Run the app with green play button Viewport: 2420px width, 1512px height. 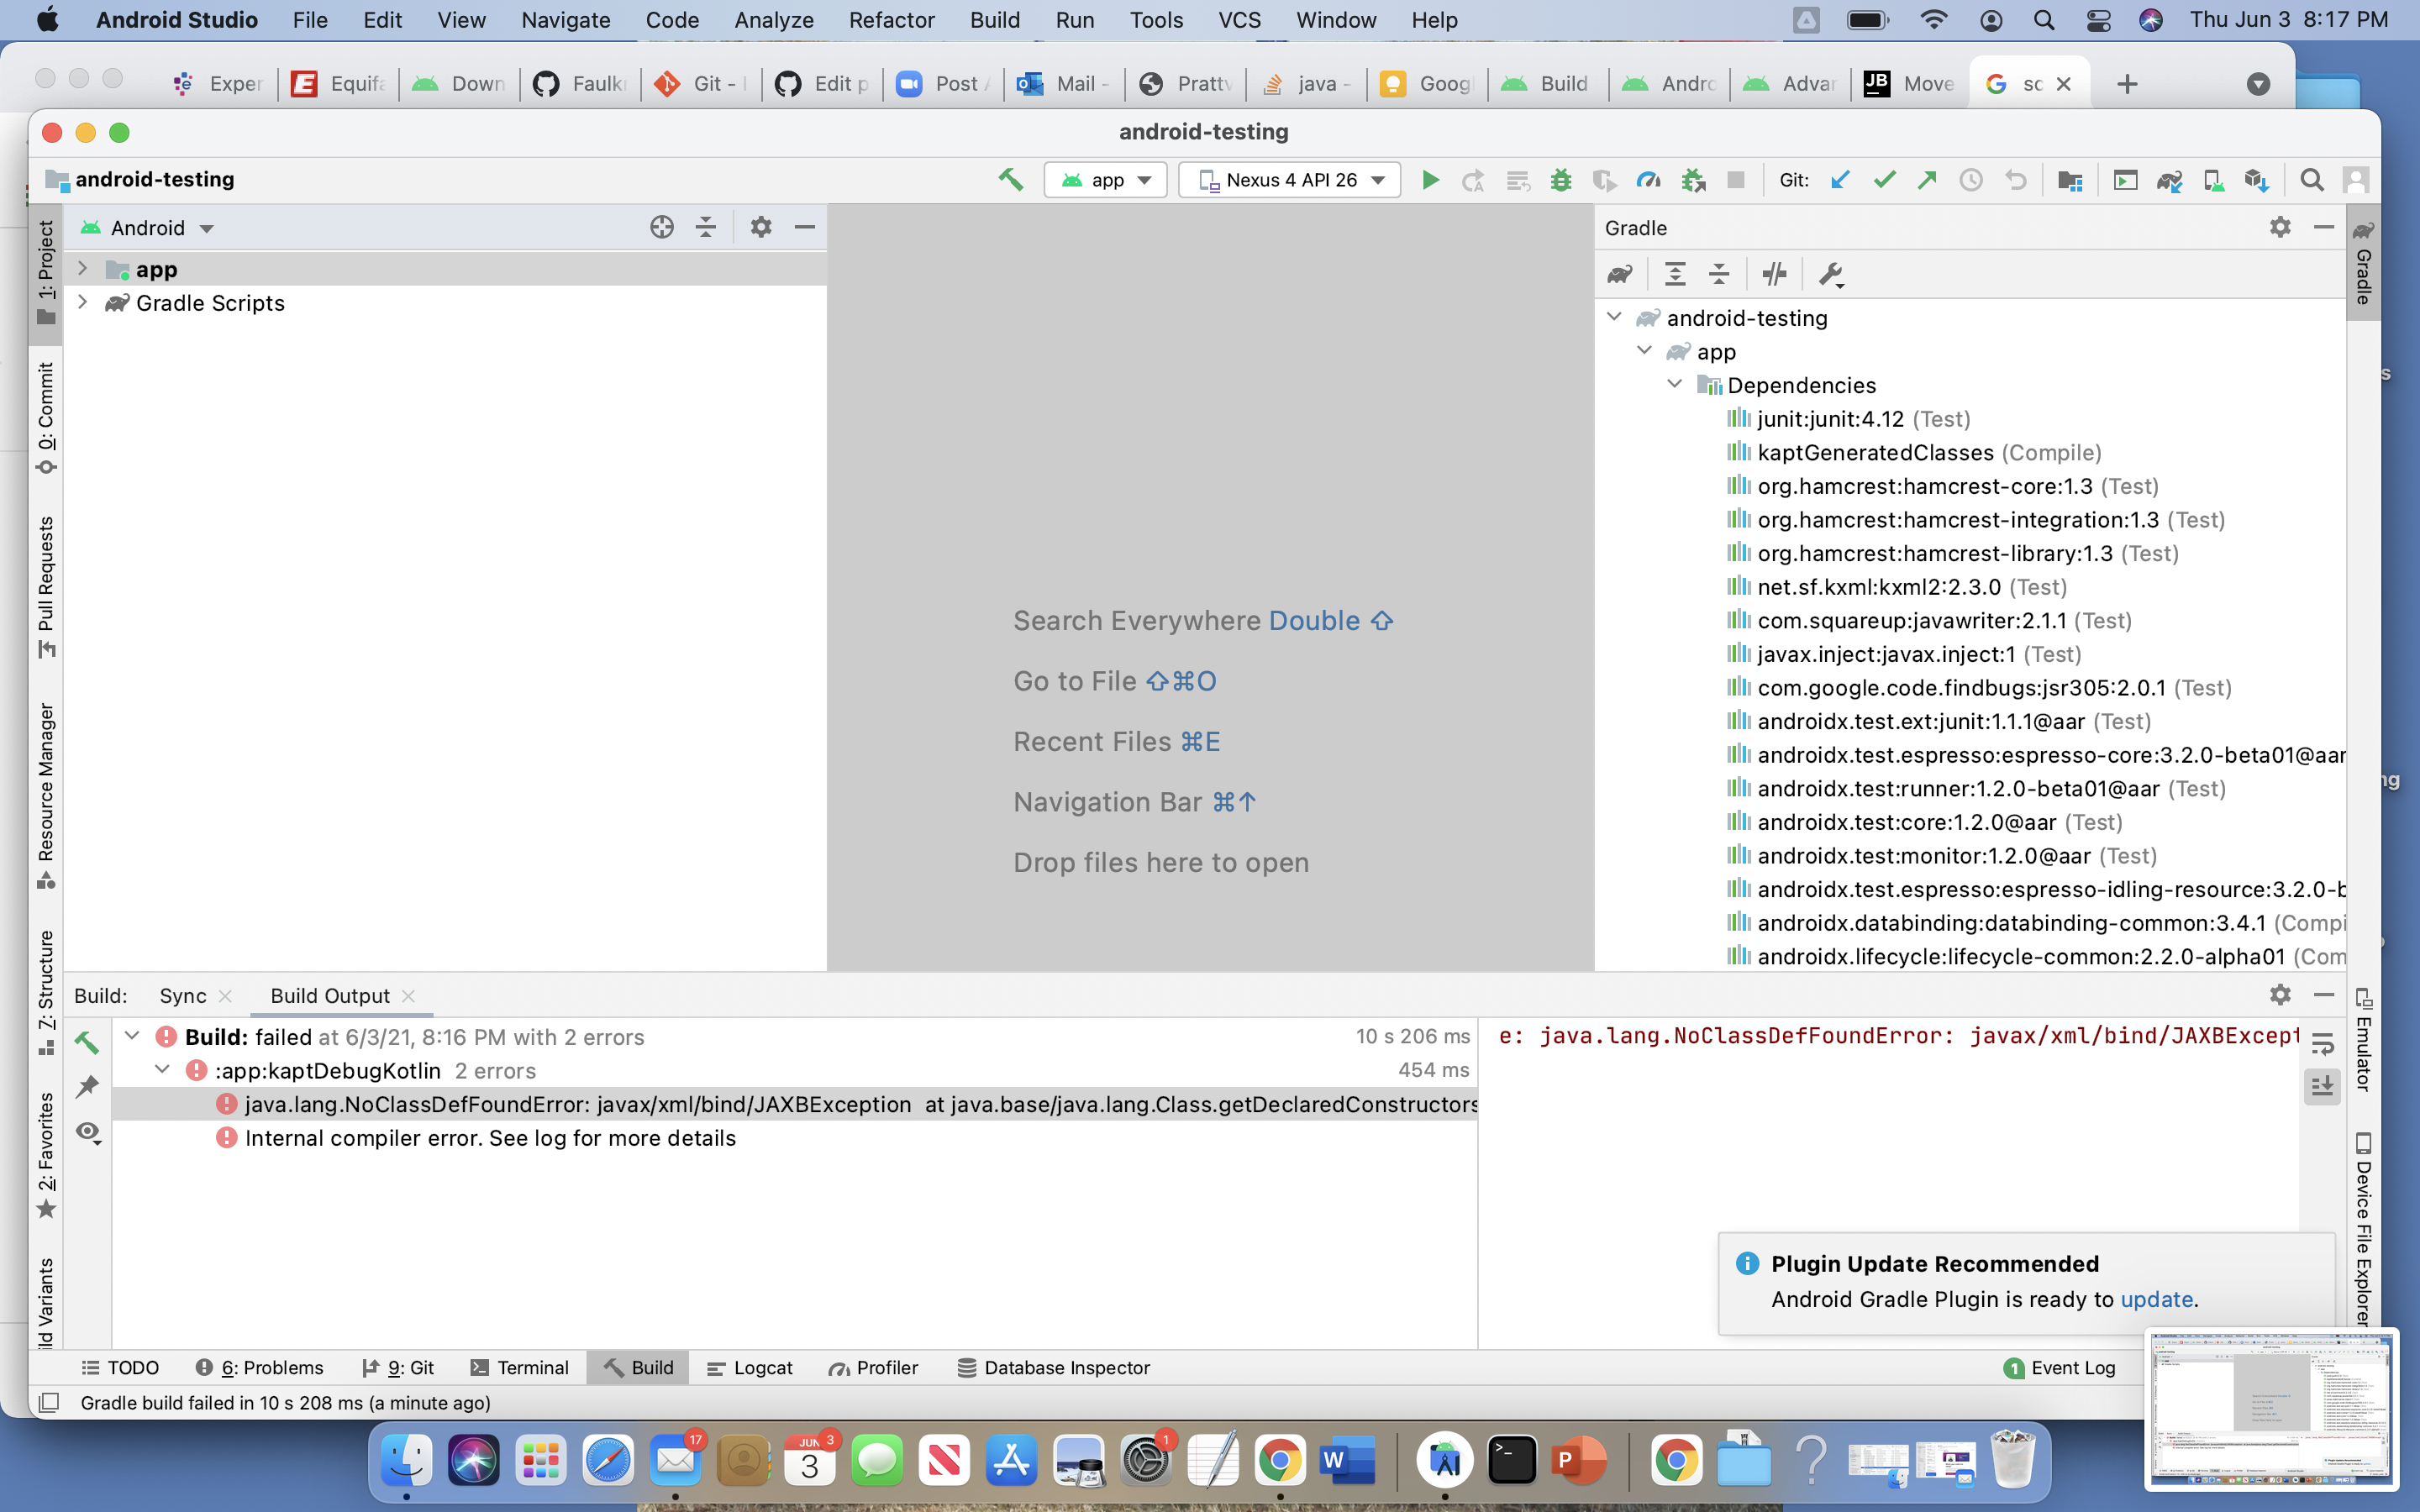point(1430,180)
